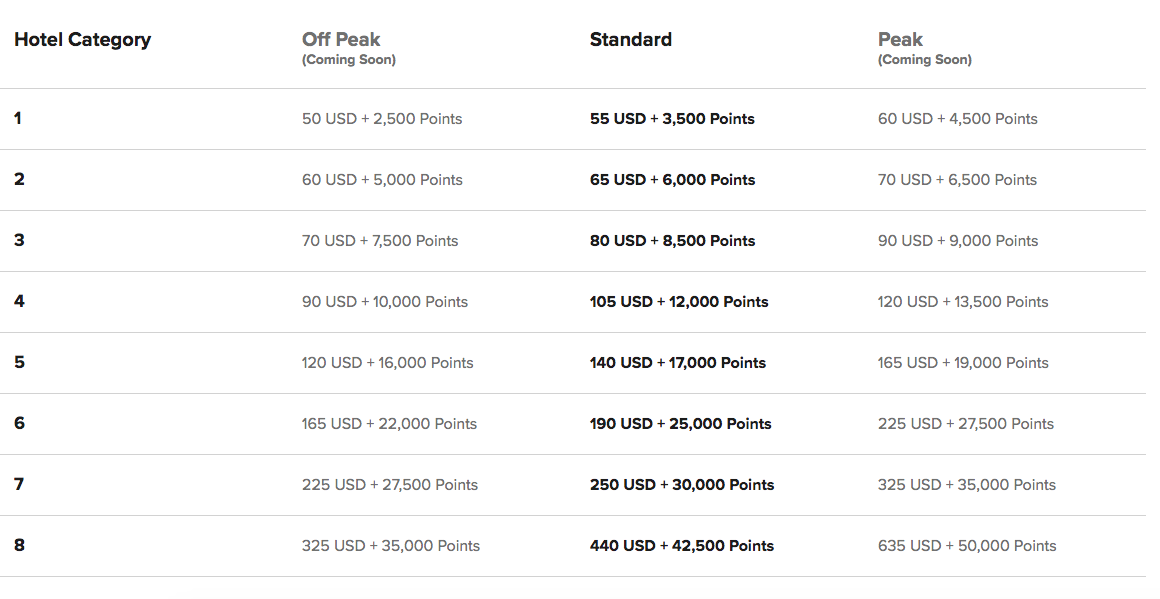1160x599 pixels.
Task: Click the Standard column header
Action: tap(630, 40)
